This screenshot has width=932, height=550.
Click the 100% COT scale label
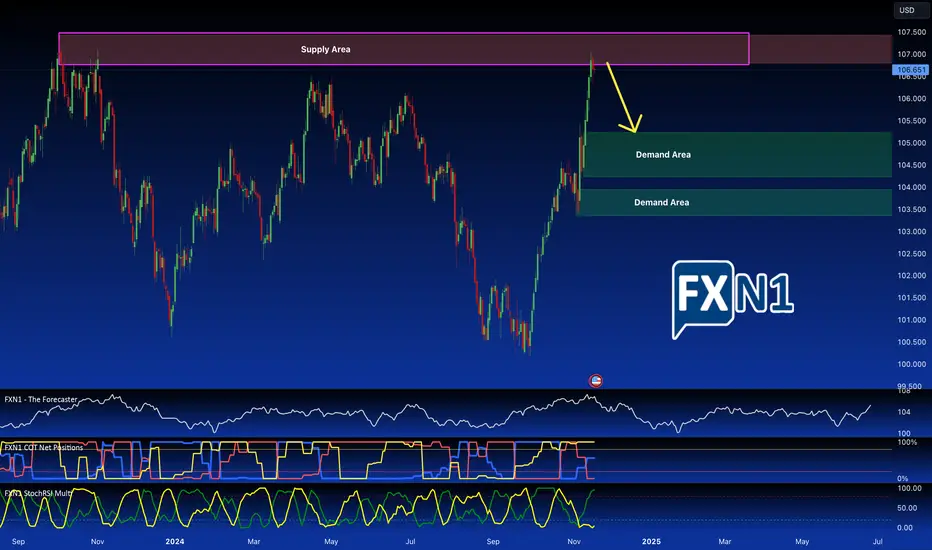[907, 442]
